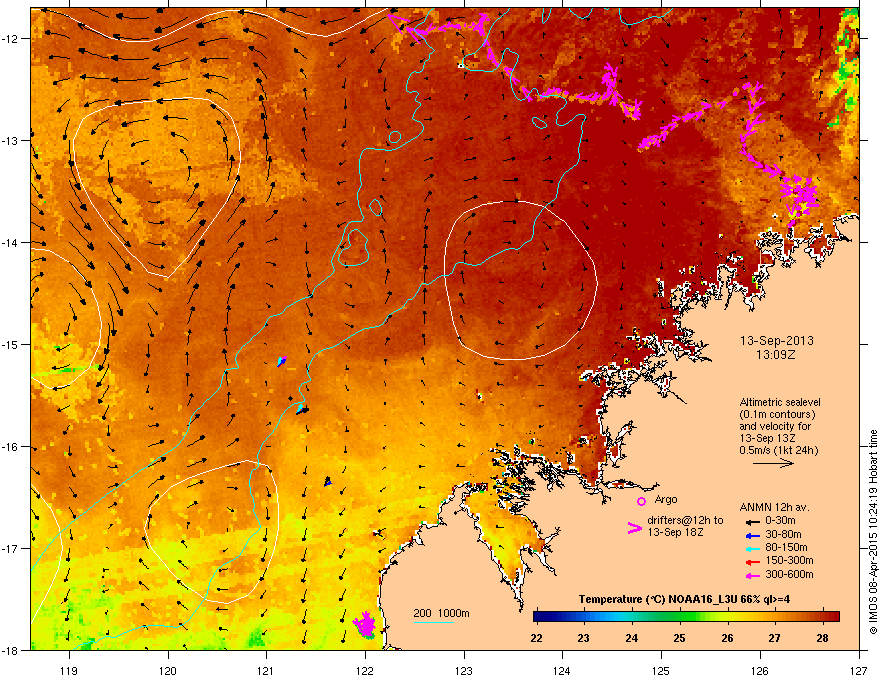Click the '150-300m' depth label

click(x=789, y=560)
